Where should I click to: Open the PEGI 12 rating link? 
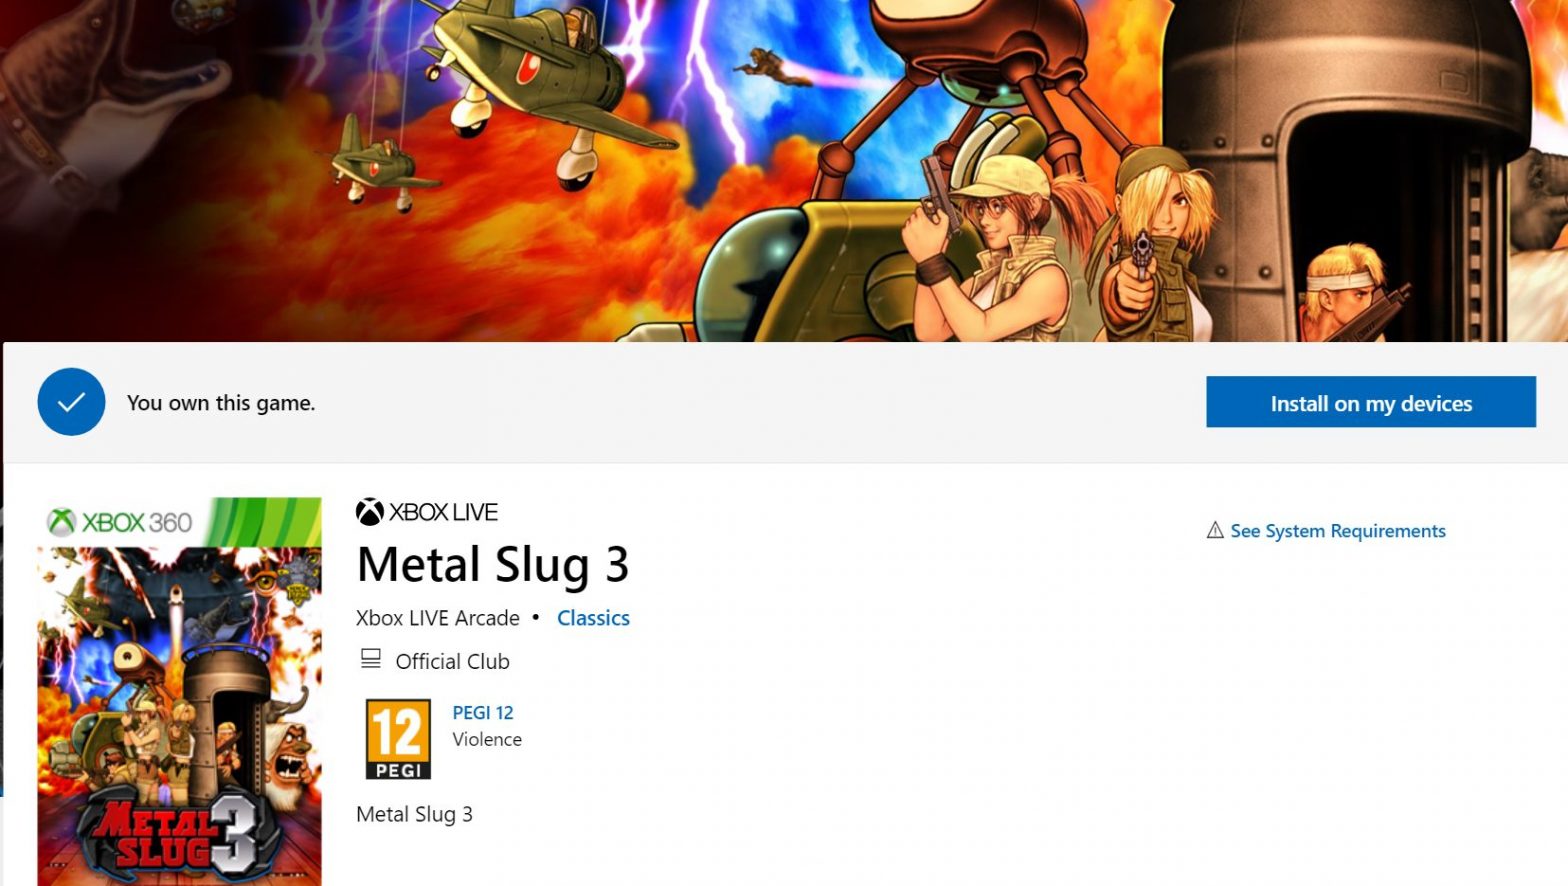coord(483,712)
